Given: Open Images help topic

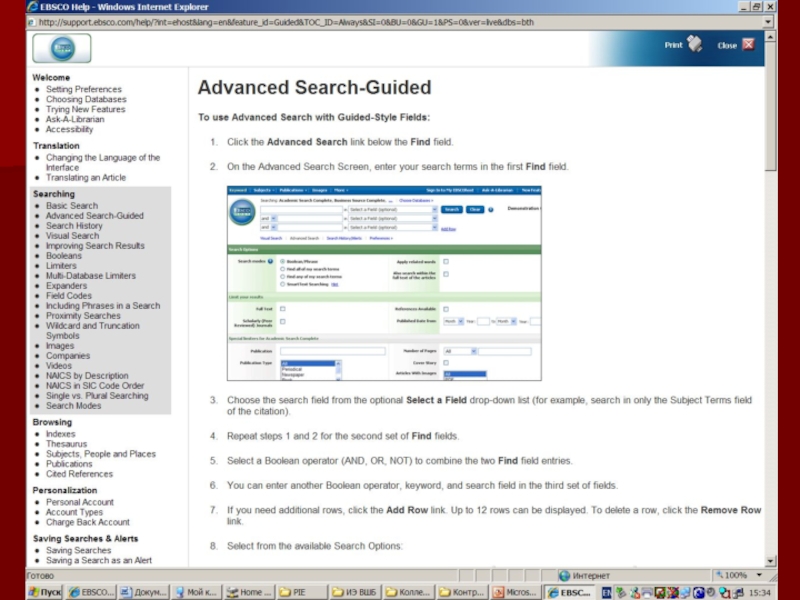Looking at the screenshot, I should click(60, 345).
